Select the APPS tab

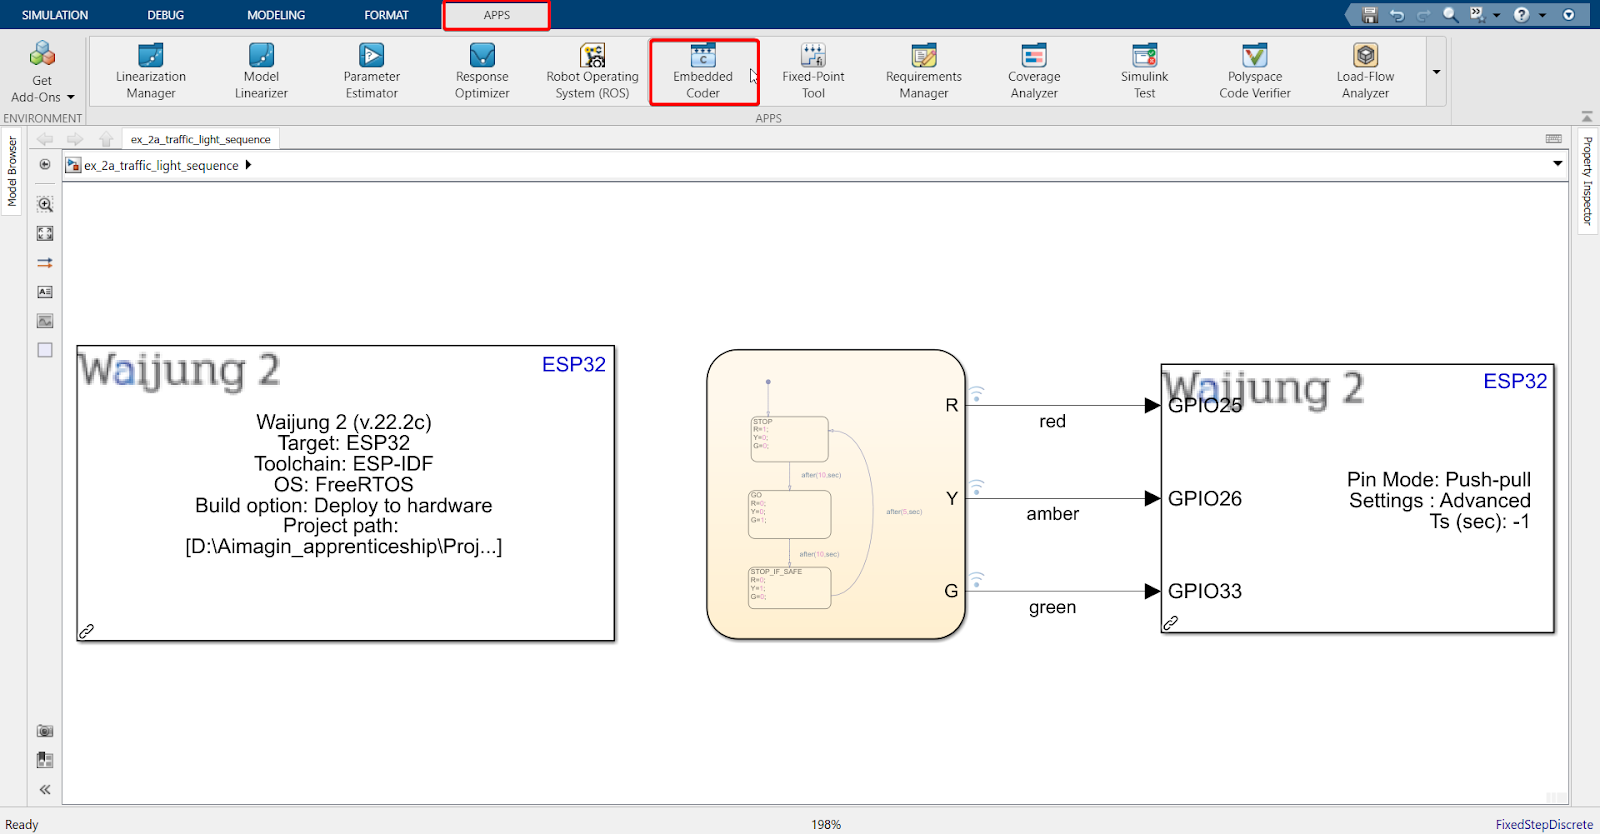(497, 15)
